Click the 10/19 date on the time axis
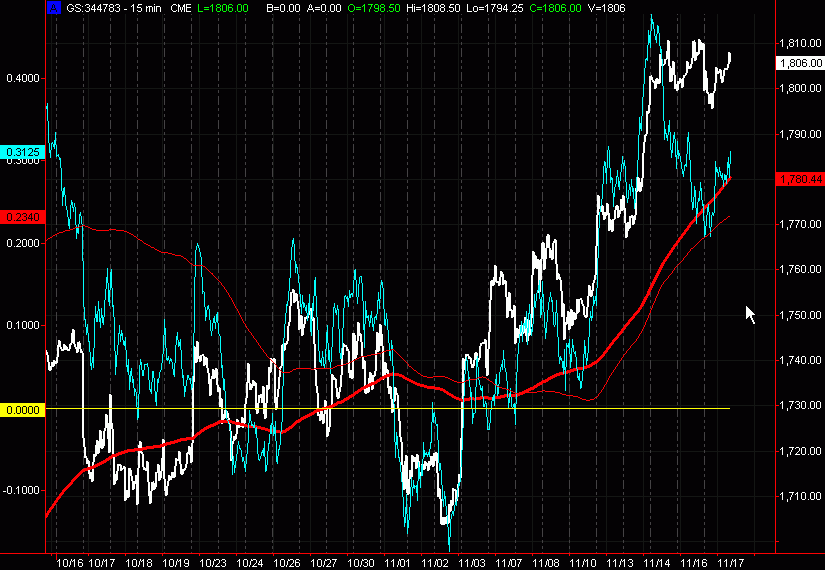Screen dimensions: 825x570 coord(176,563)
